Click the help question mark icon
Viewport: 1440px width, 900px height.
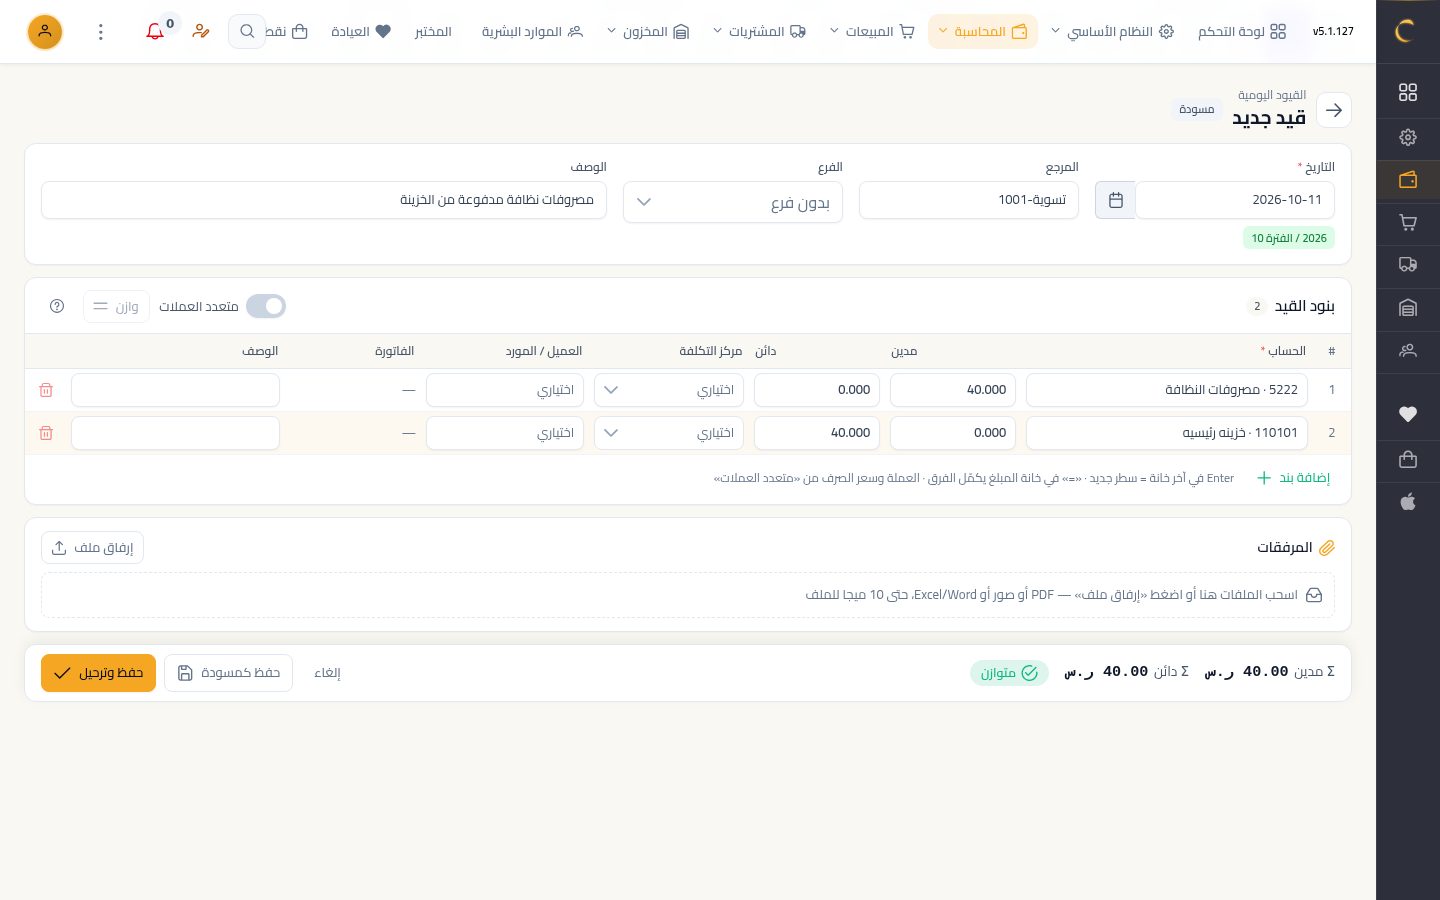[57, 306]
